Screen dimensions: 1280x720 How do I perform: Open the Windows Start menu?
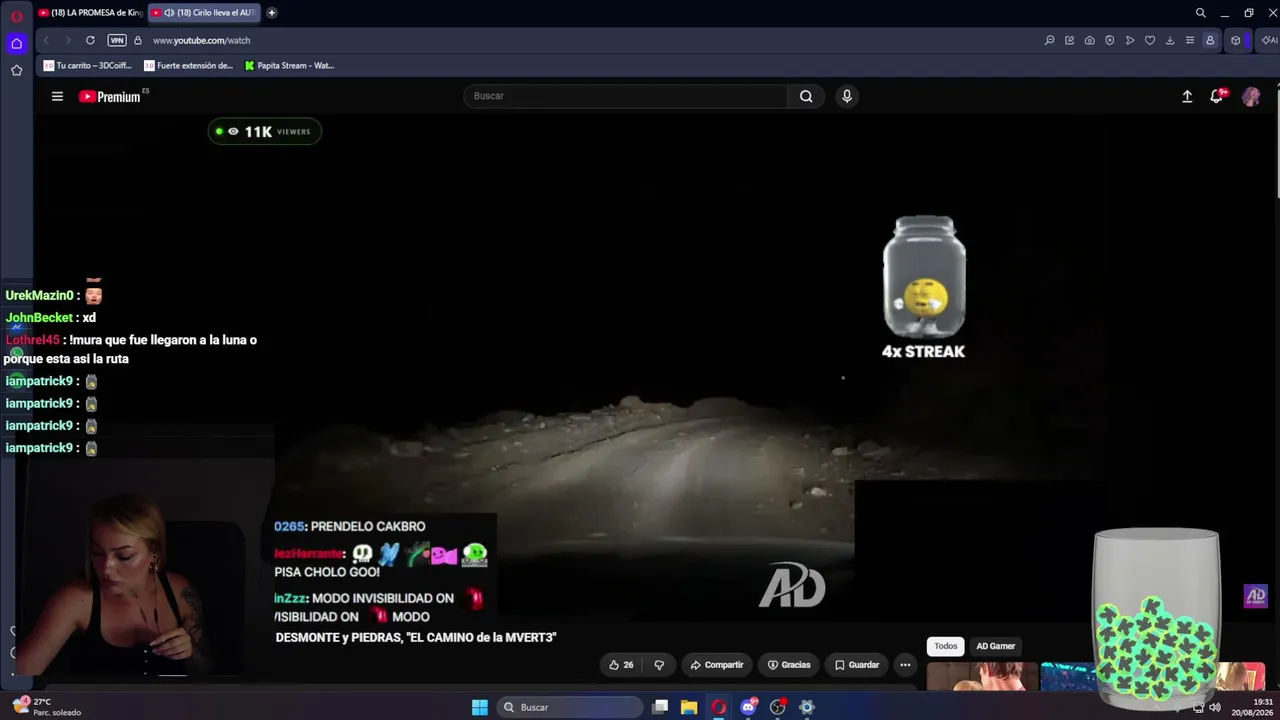point(480,707)
